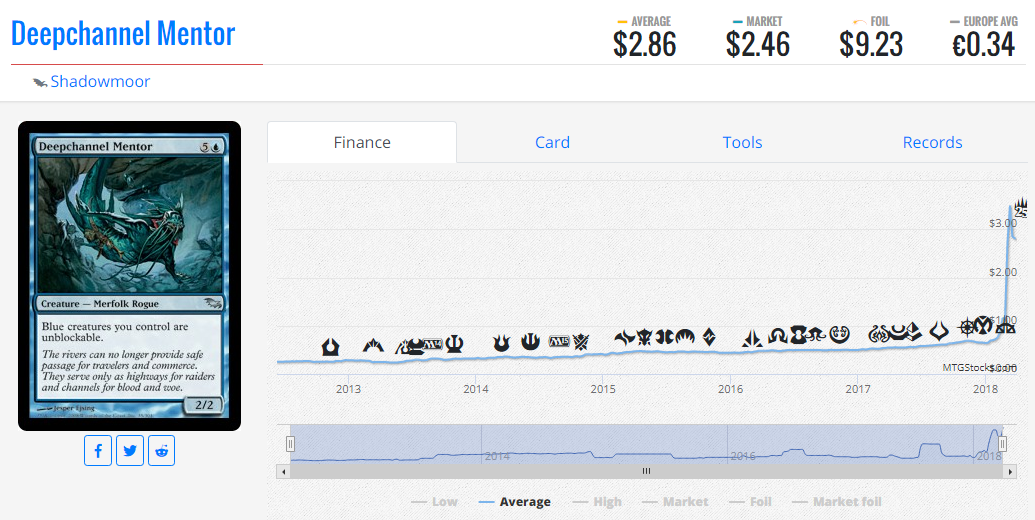The height and width of the screenshot is (520, 1035).
Task: Toggle the Average price series
Action: point(514,502)
